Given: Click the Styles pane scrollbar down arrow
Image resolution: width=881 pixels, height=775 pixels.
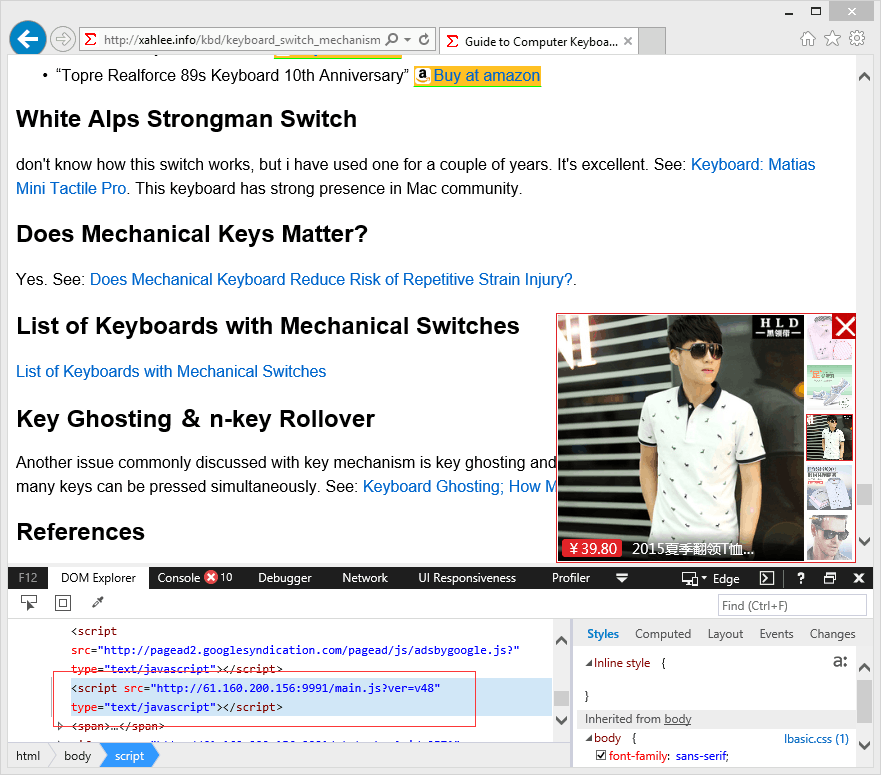Looking at the screenshot, I should tap(865, 745).
